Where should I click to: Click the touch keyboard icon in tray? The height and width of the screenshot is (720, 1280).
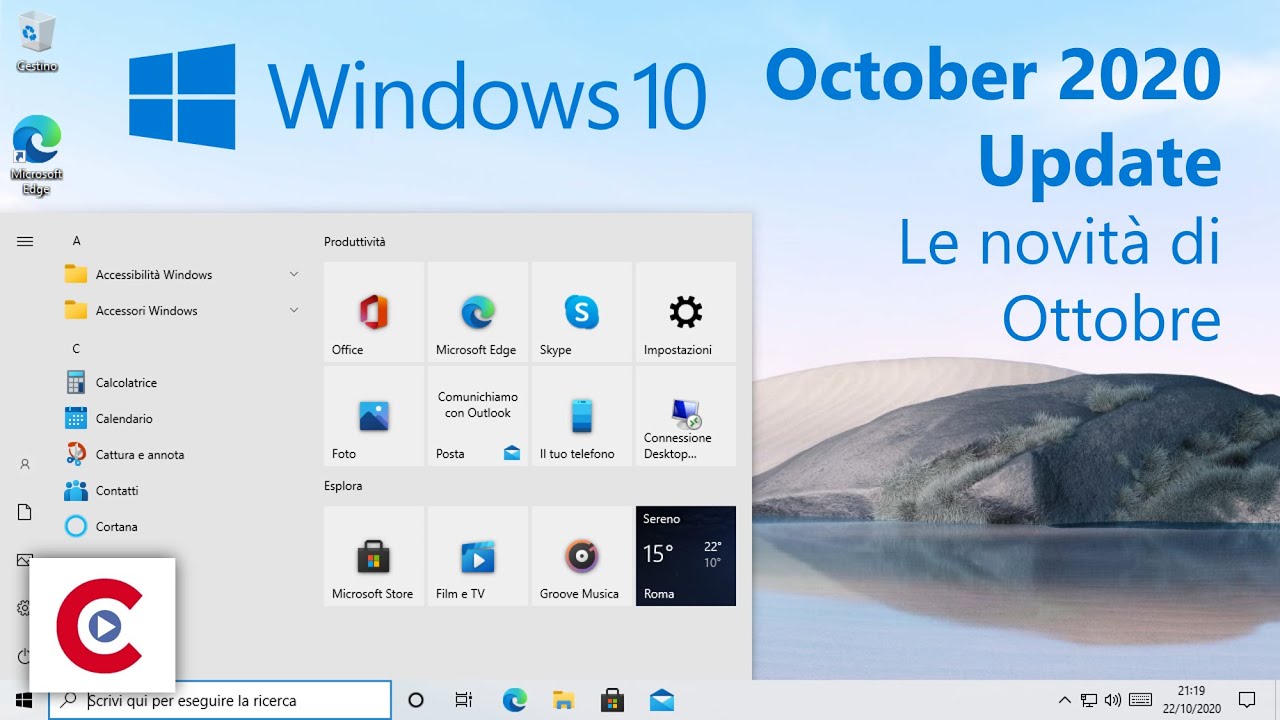tap(1140, 700)
